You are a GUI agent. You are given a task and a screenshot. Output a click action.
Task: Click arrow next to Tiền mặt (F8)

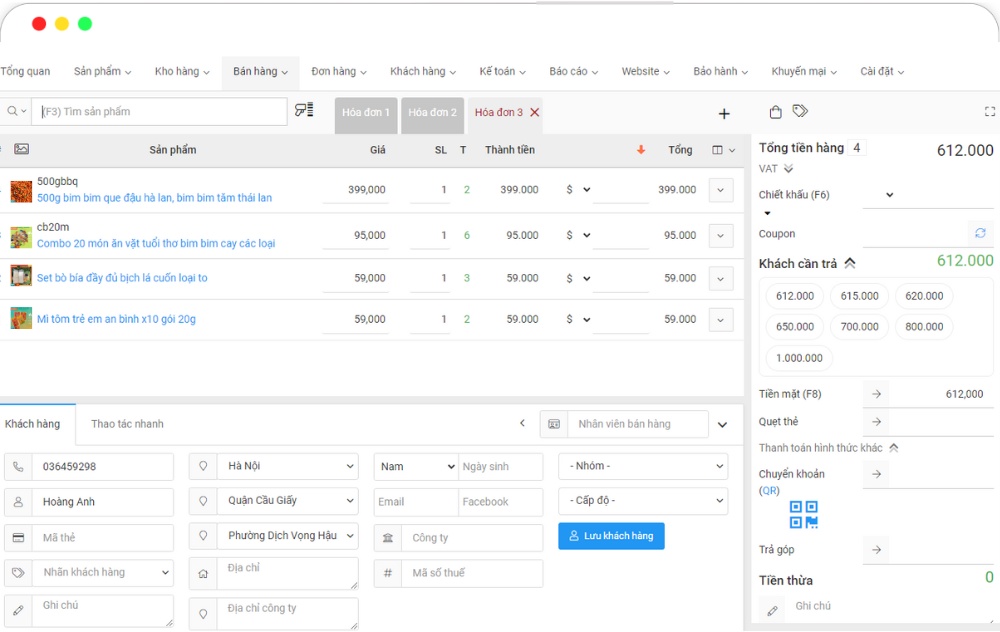(876, 394)
